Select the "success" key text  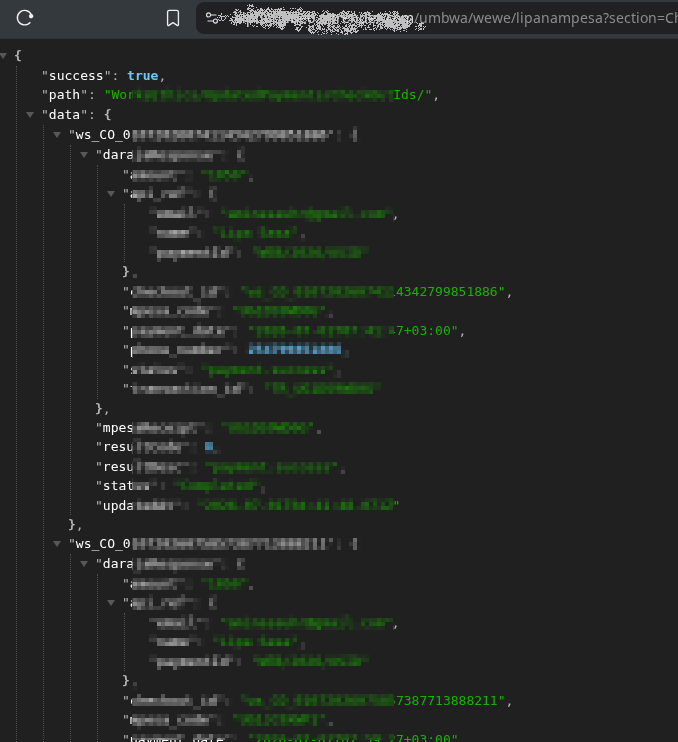(76, 76)
